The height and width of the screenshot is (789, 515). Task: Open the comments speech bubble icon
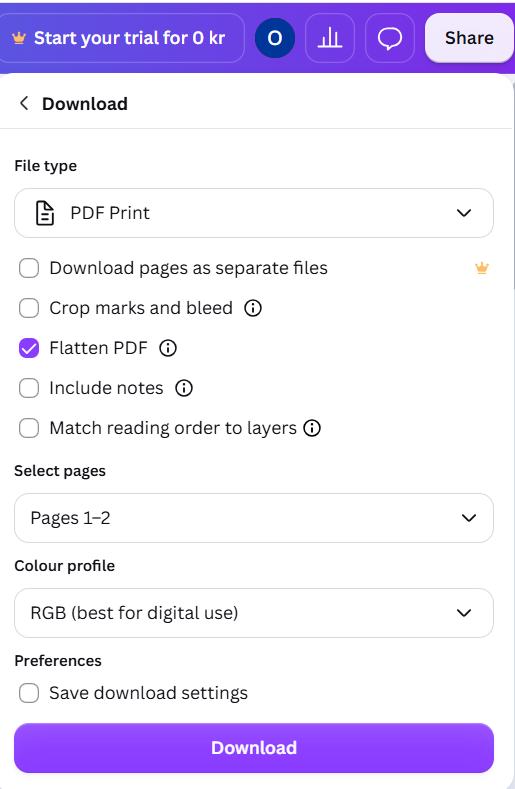click(x=390, y=38)
